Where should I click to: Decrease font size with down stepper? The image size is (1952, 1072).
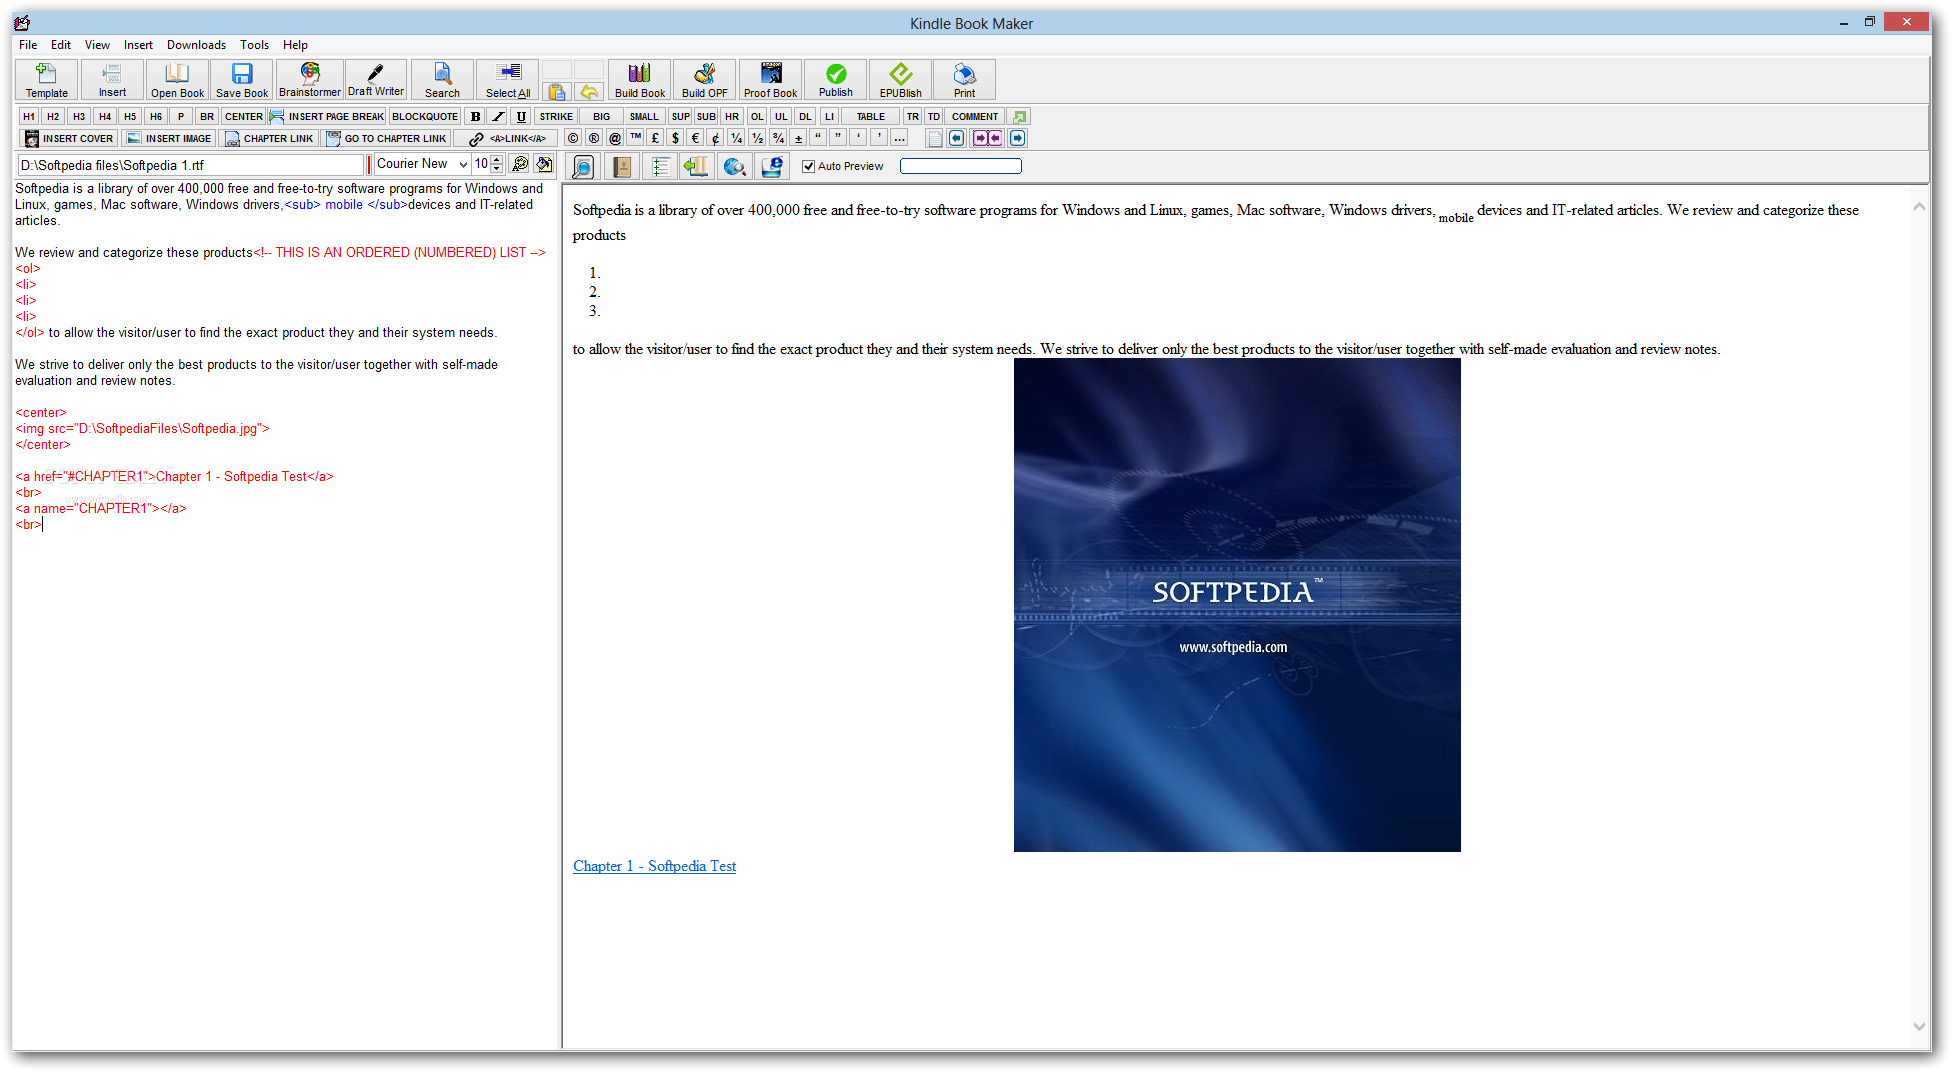point(496,169)
